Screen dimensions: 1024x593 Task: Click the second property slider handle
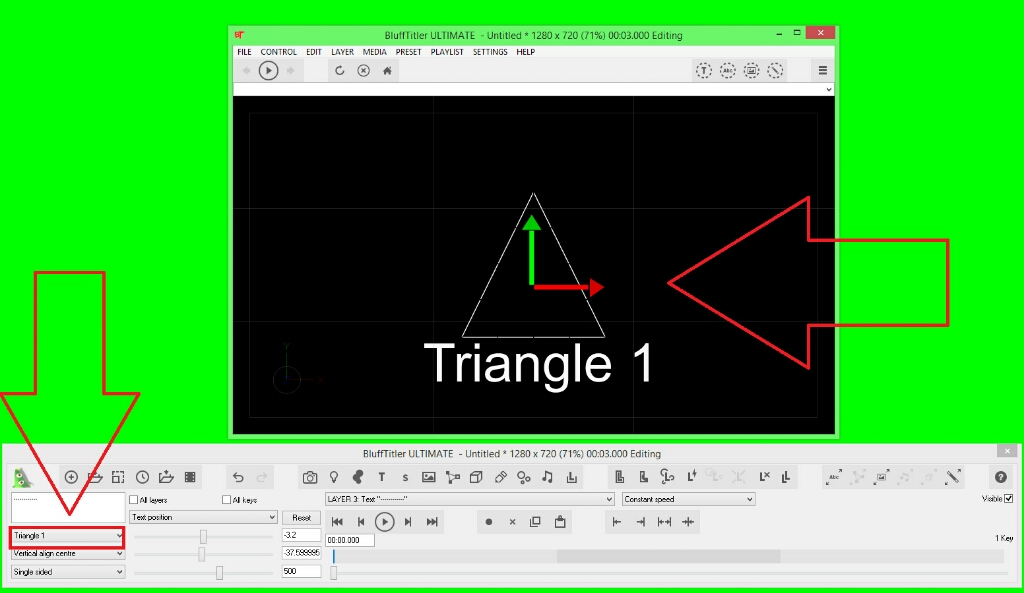pos(202,554)
